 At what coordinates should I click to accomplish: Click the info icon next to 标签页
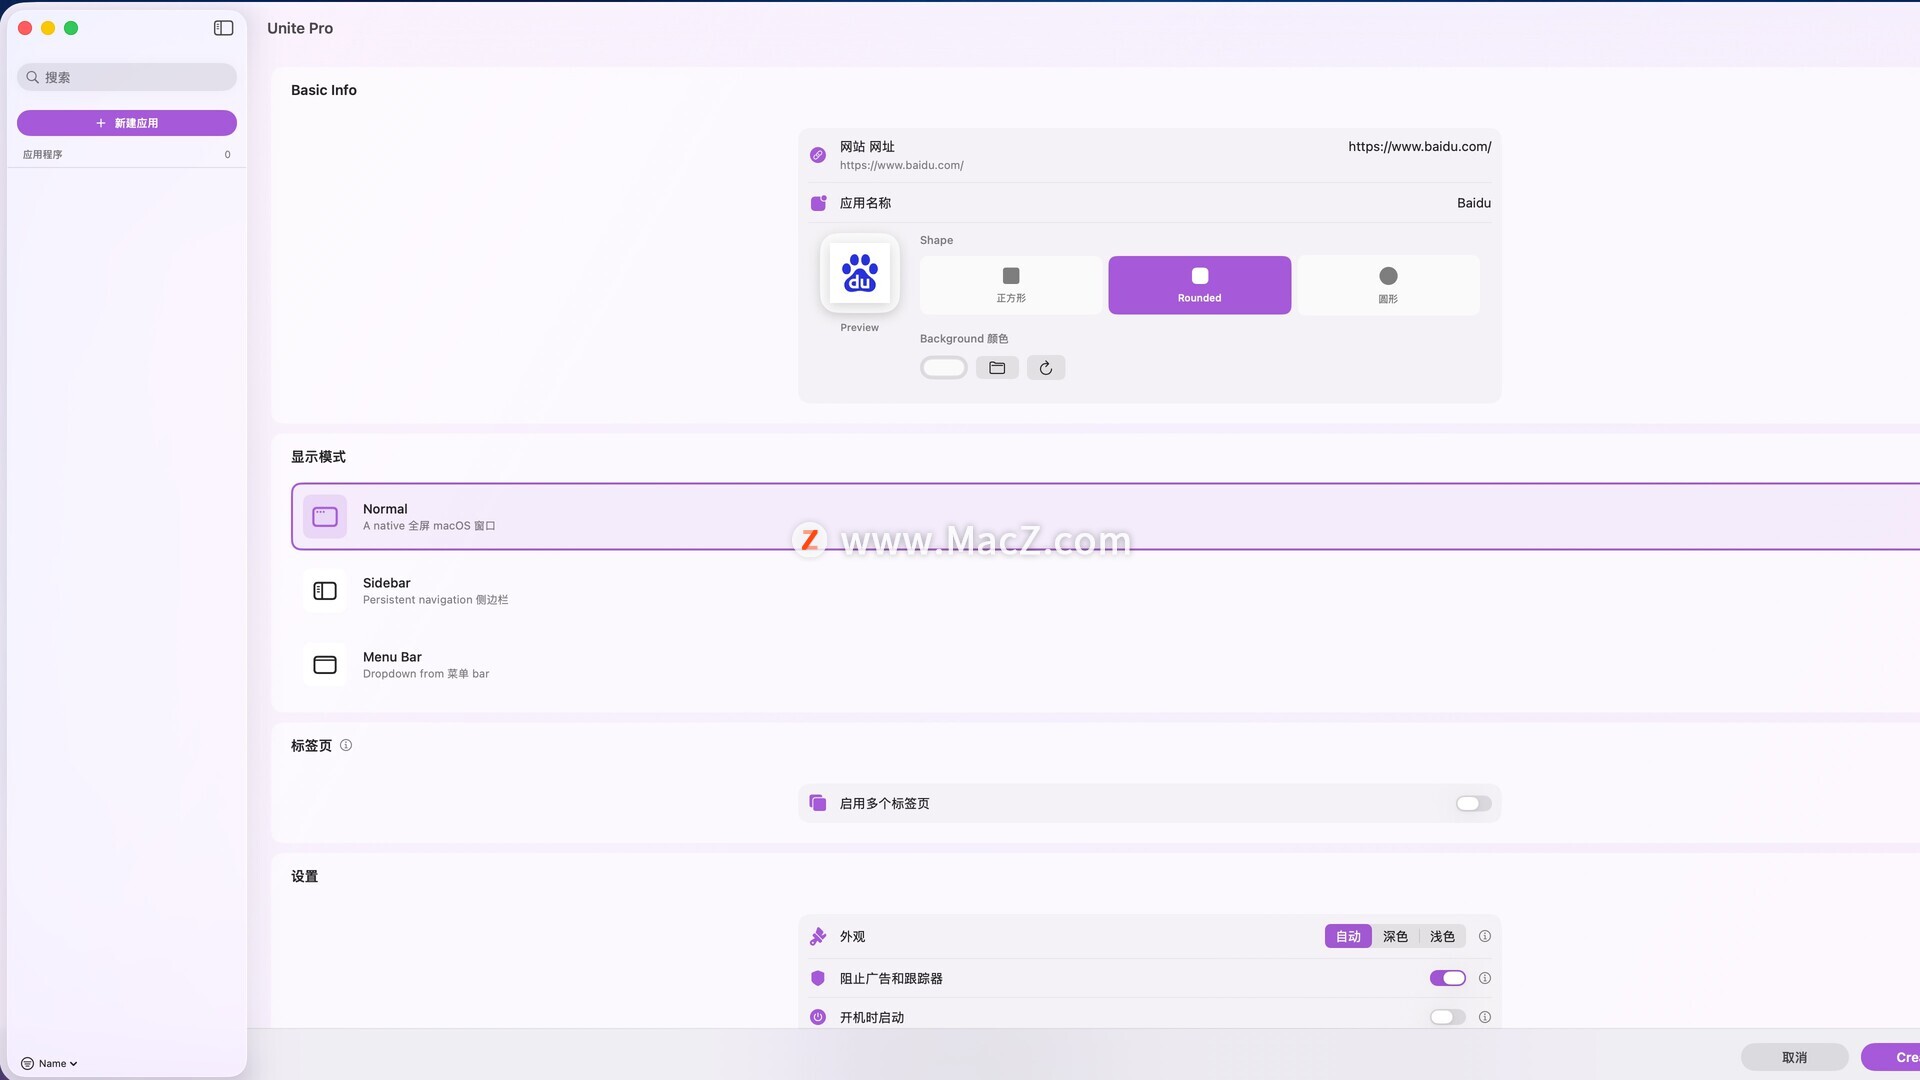[346, 745]
